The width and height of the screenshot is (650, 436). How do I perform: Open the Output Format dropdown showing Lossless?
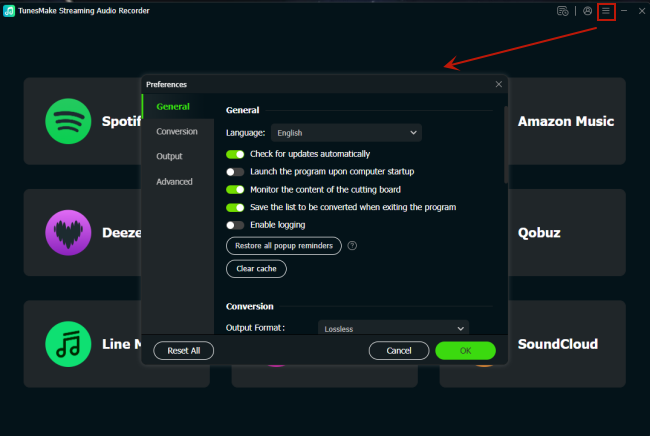pyautogui.click(x=393, y=327)
